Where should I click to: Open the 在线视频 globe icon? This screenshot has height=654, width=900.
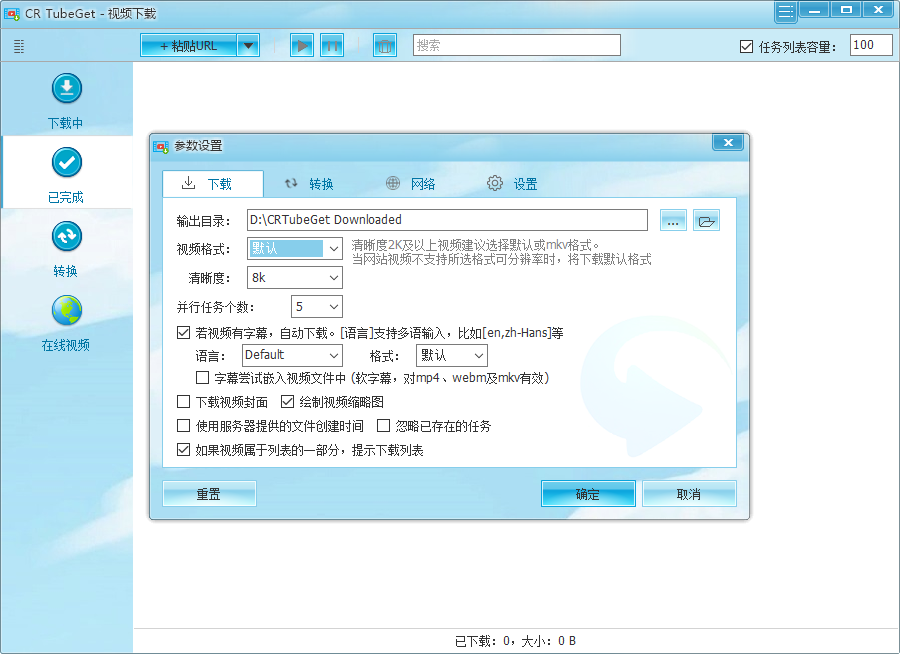tap(66, 311)
